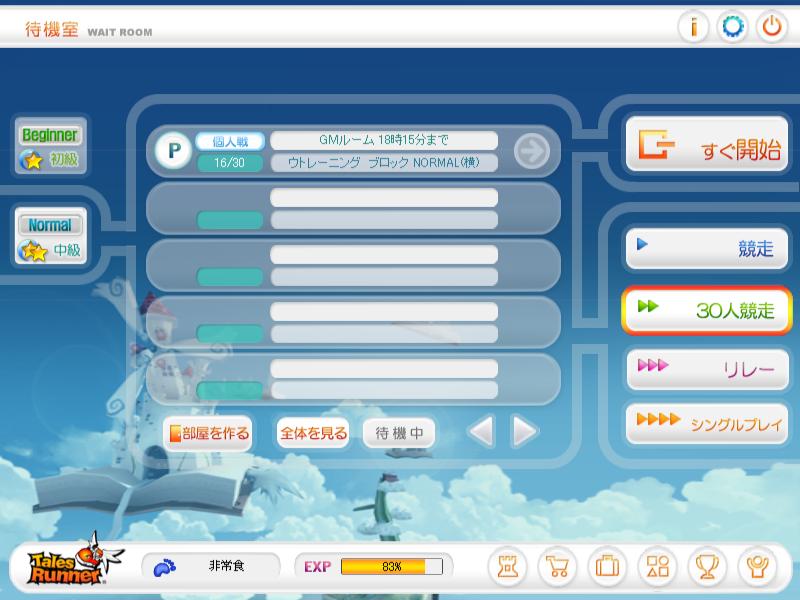
Task: Click 全体を見る view all button
Action: point(313,433)
